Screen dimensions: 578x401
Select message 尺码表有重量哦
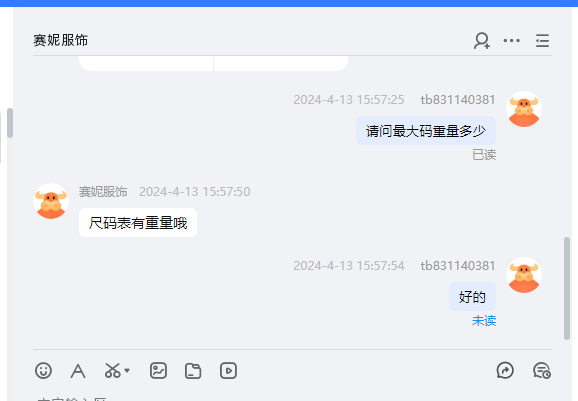click(x=138, y=223)
